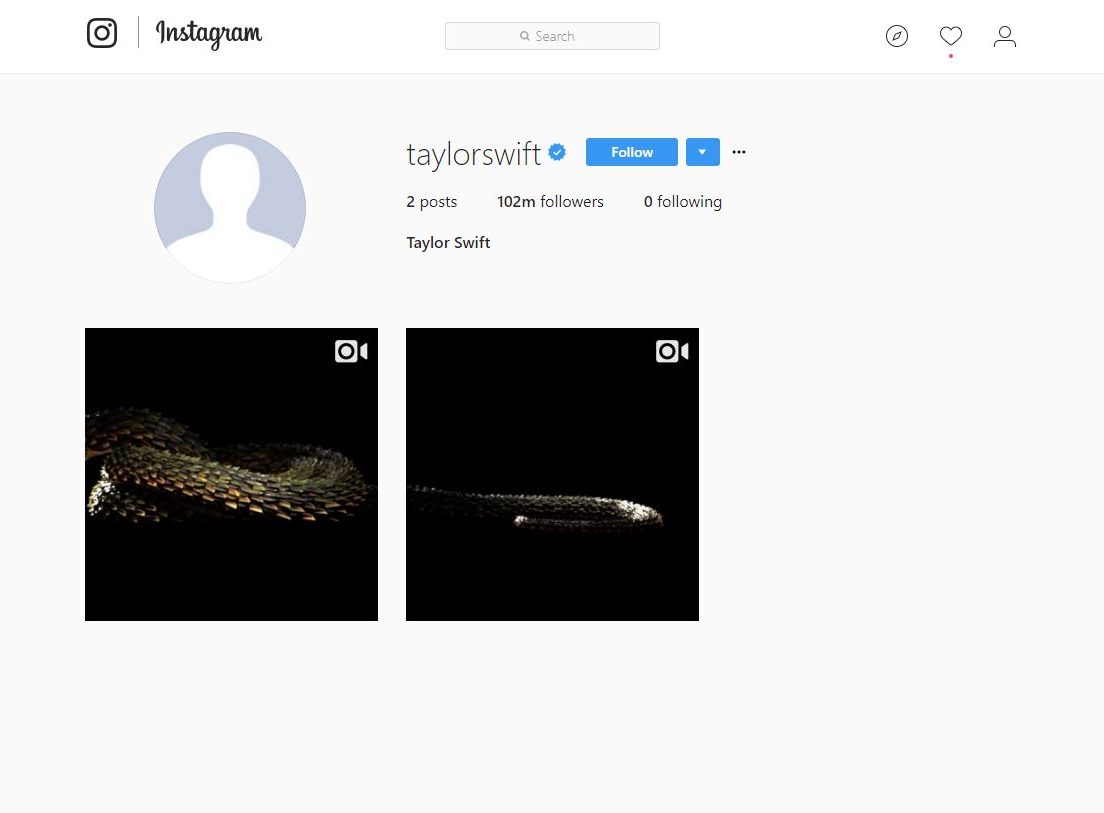This screenshot has height=813, width=1104.
Task: Click the Instagram camera logo icon
Action: coord(102,33)
